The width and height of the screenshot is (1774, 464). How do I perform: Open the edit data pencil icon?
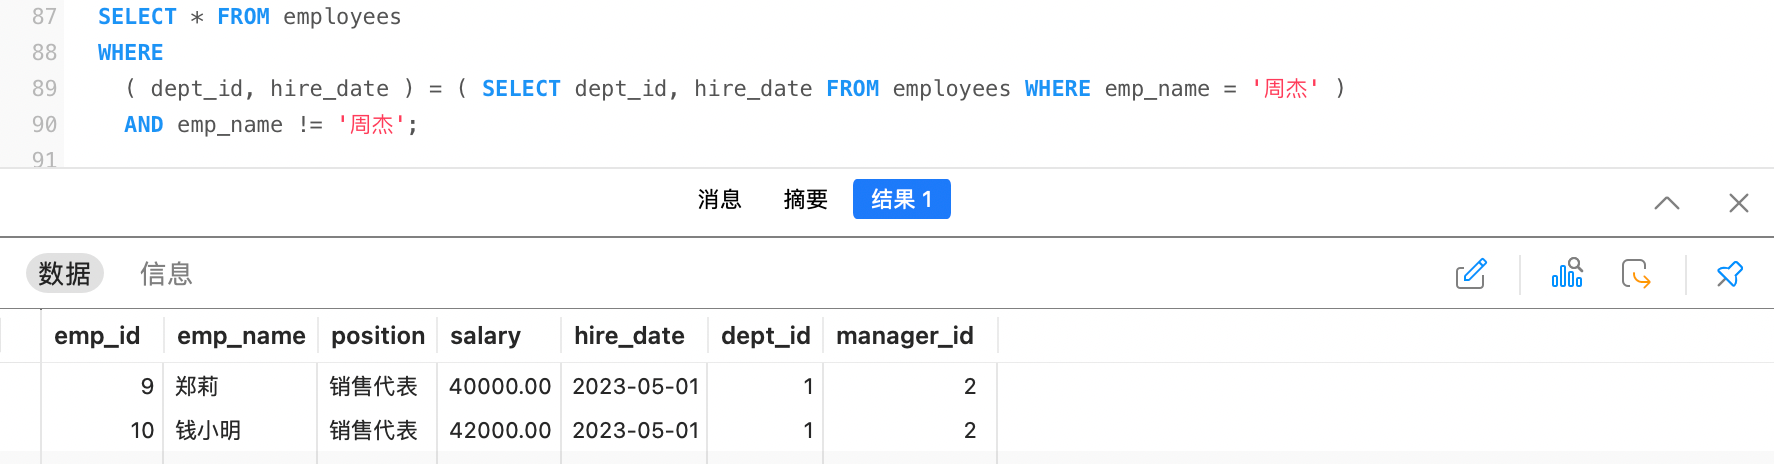point(1471,274)
